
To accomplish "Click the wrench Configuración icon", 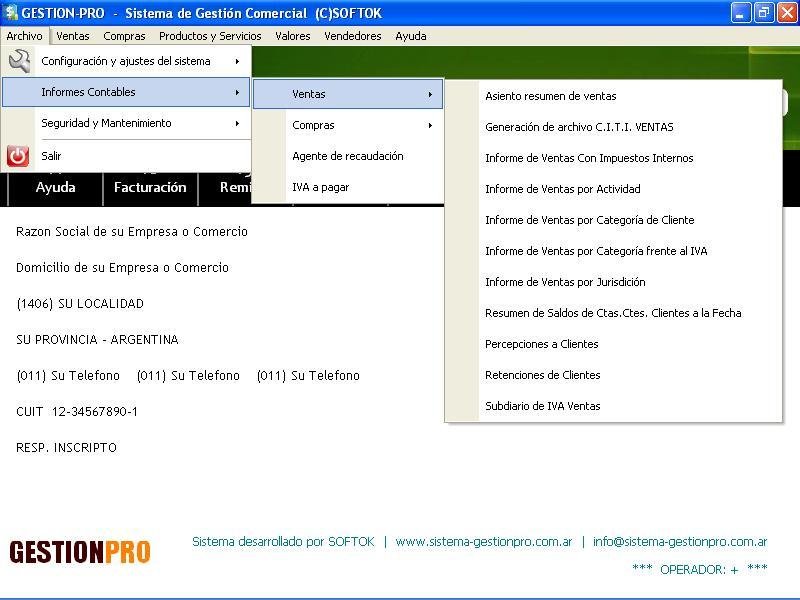I will [x=18, y=61].
